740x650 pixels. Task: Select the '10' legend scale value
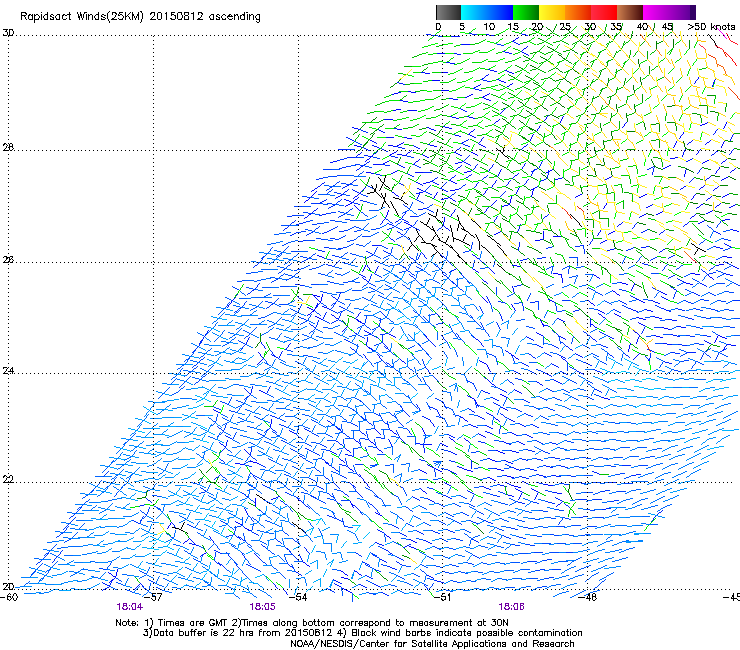click(489, 26)
